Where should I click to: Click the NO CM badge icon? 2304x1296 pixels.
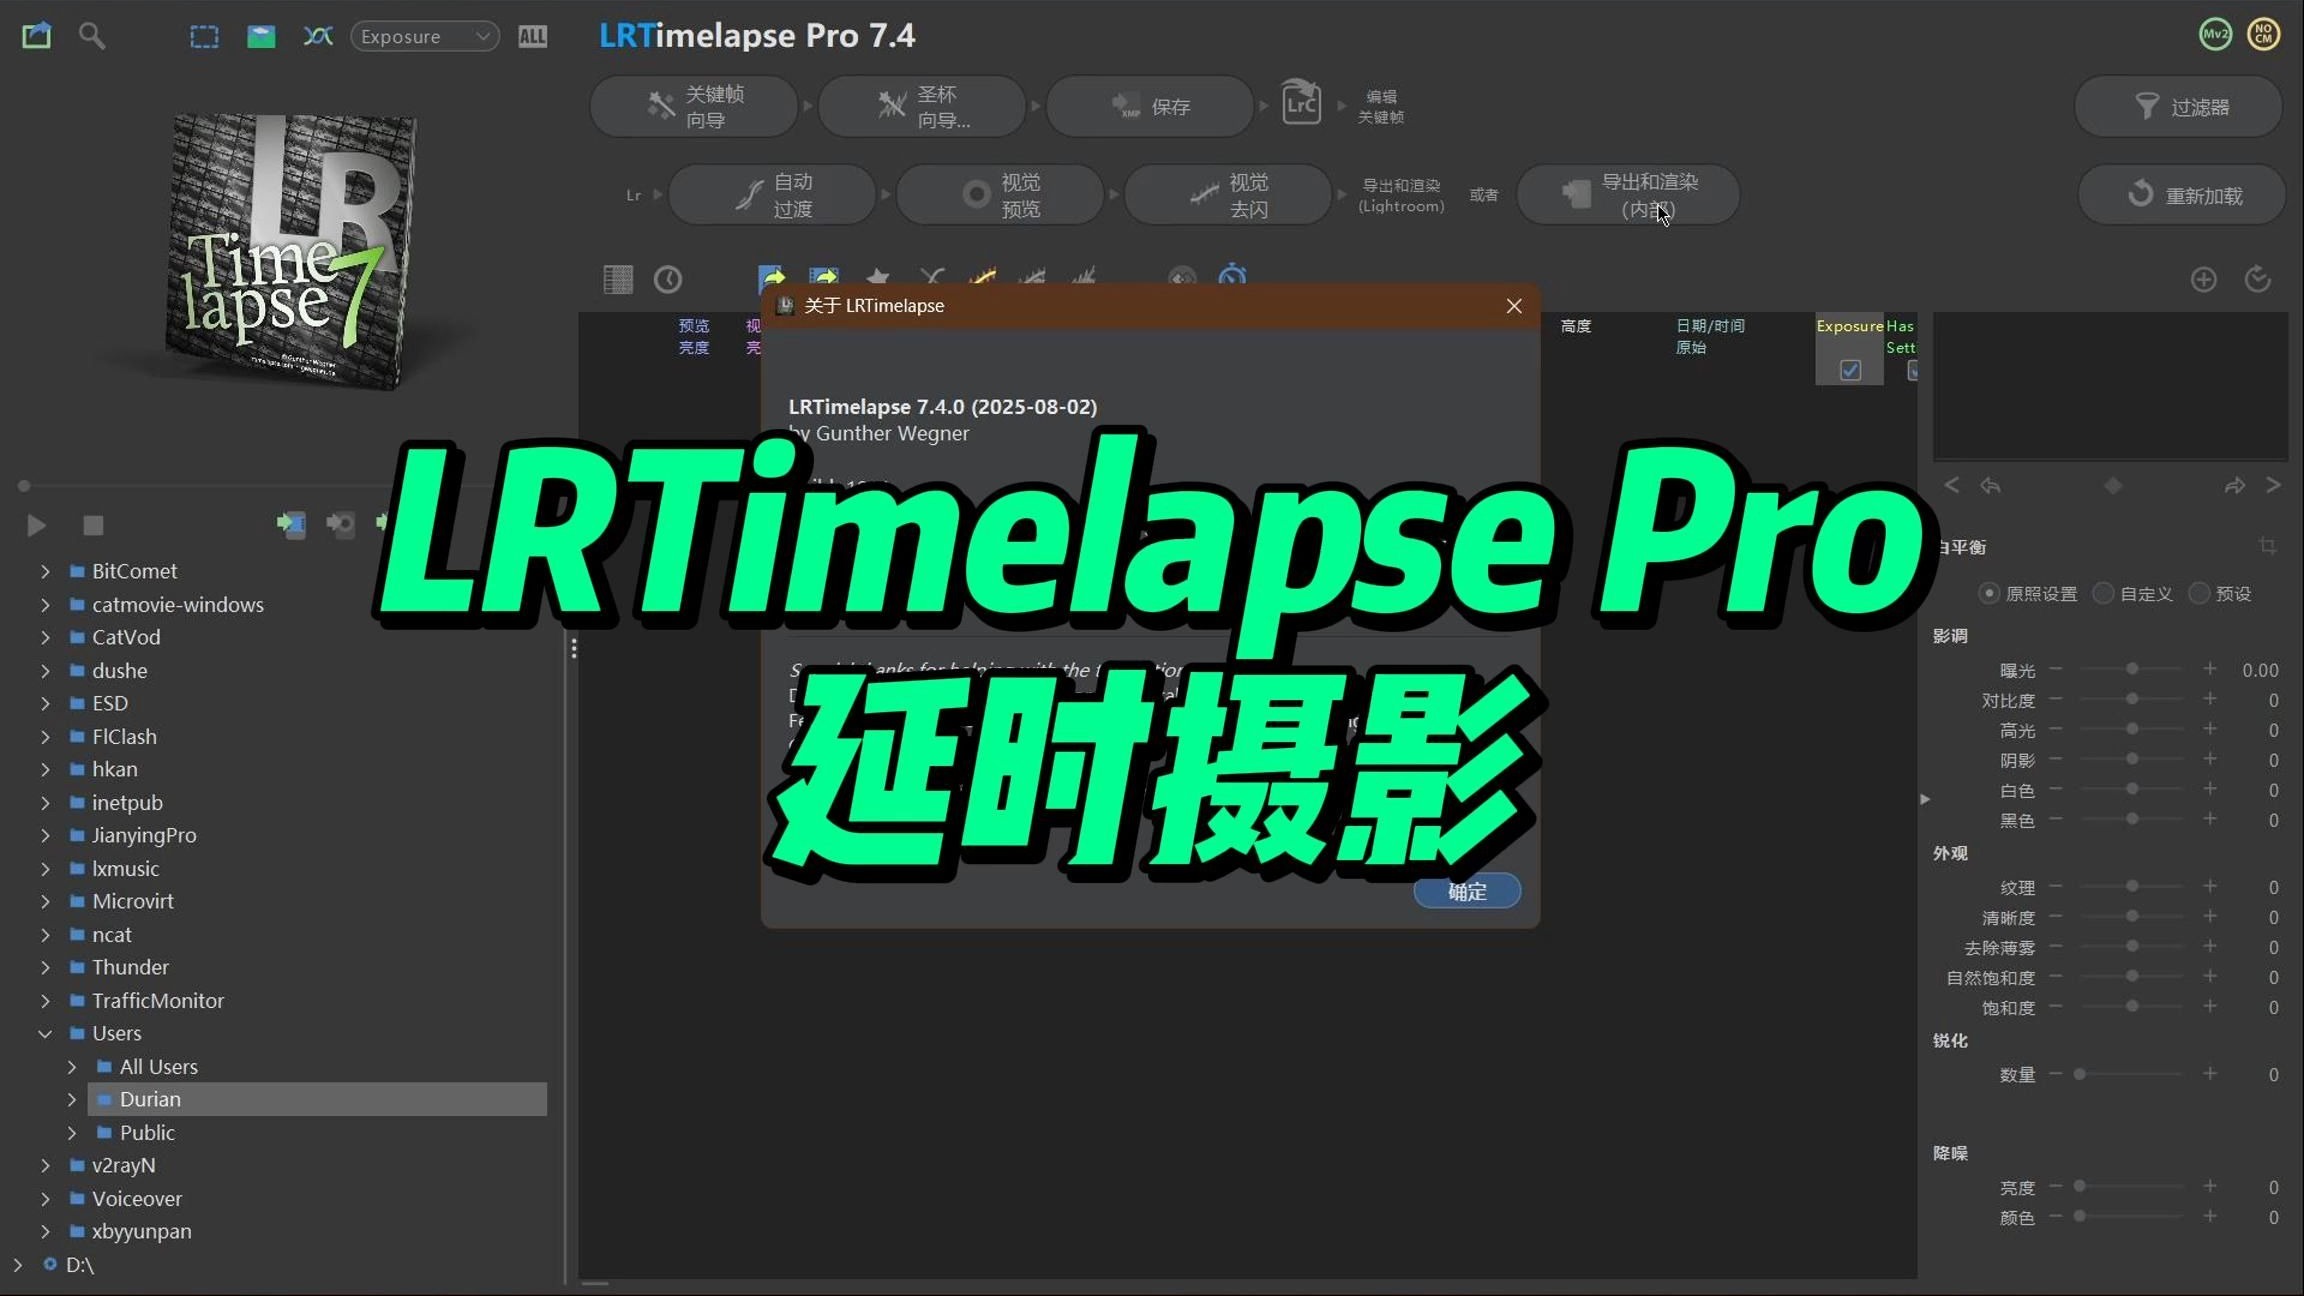(x=2264, y=35)
